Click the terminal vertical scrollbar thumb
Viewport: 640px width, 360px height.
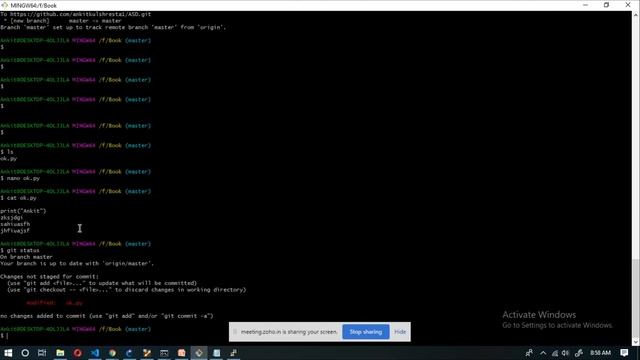click(636, 299)
